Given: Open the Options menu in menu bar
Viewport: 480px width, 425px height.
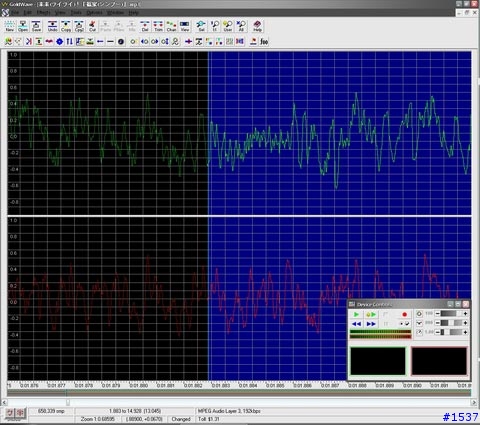Looking at the screenshot, I should point(94,13).
